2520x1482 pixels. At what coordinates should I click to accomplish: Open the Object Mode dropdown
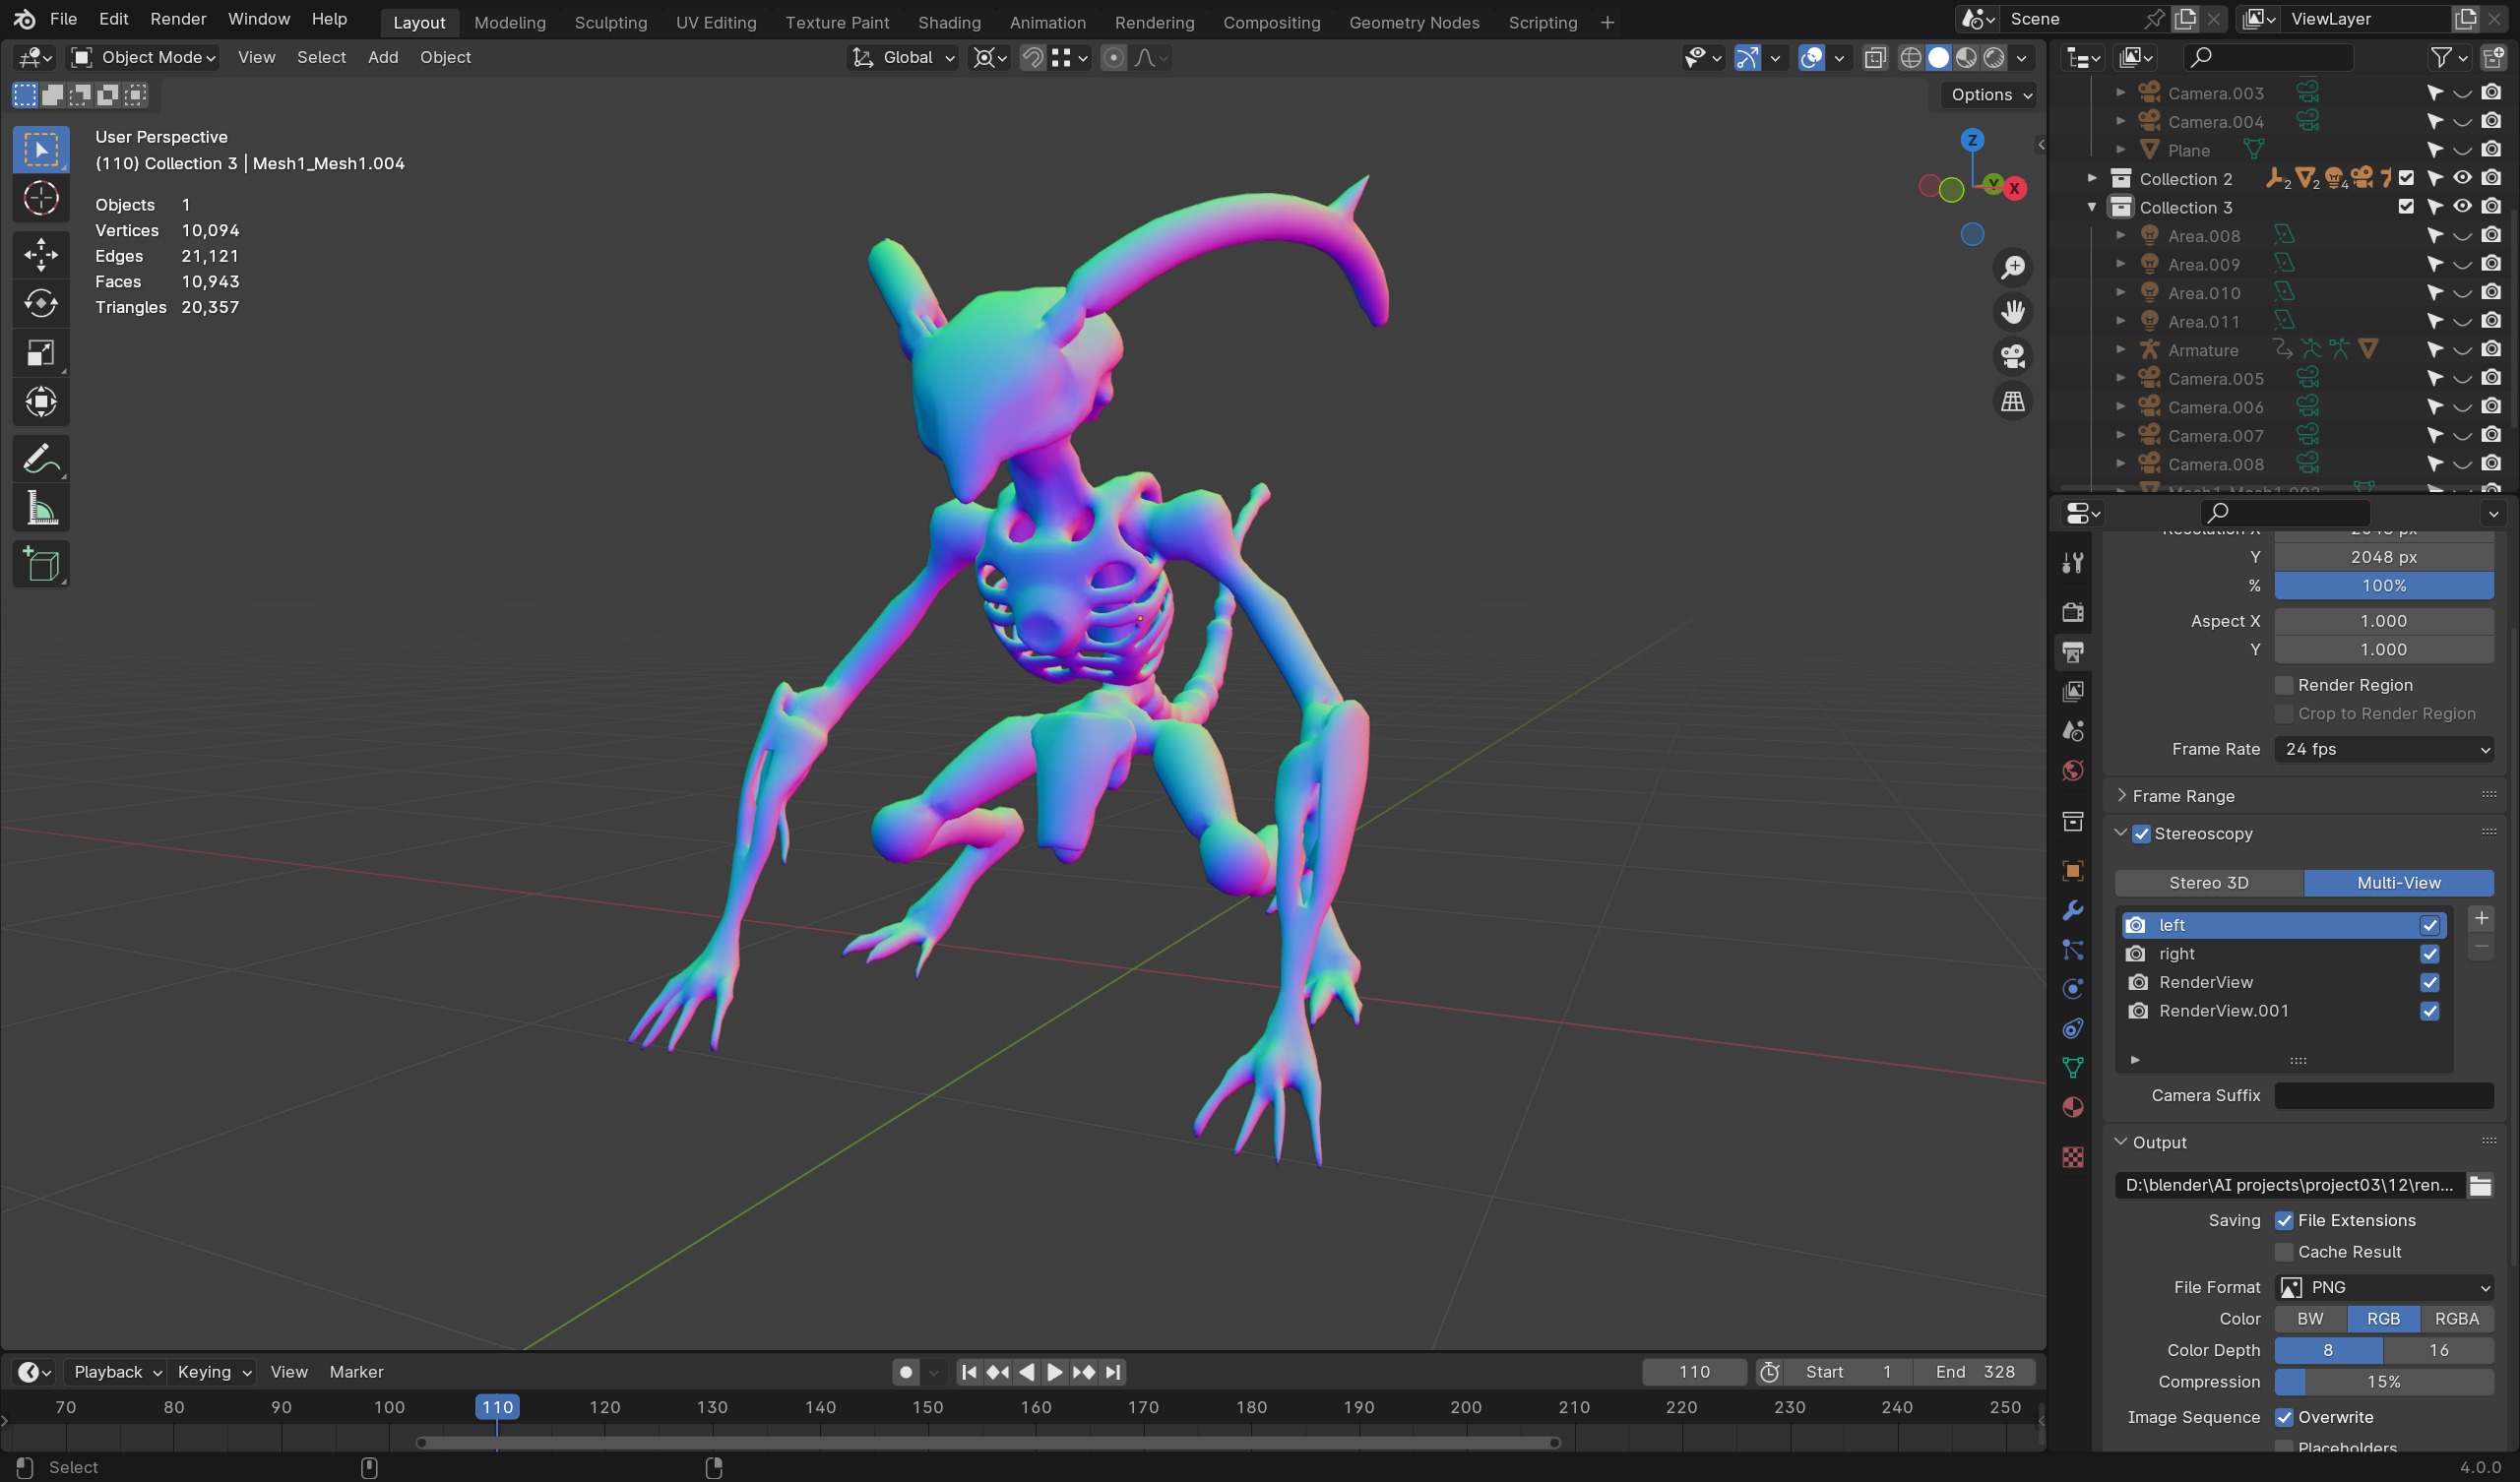point(144,58)
